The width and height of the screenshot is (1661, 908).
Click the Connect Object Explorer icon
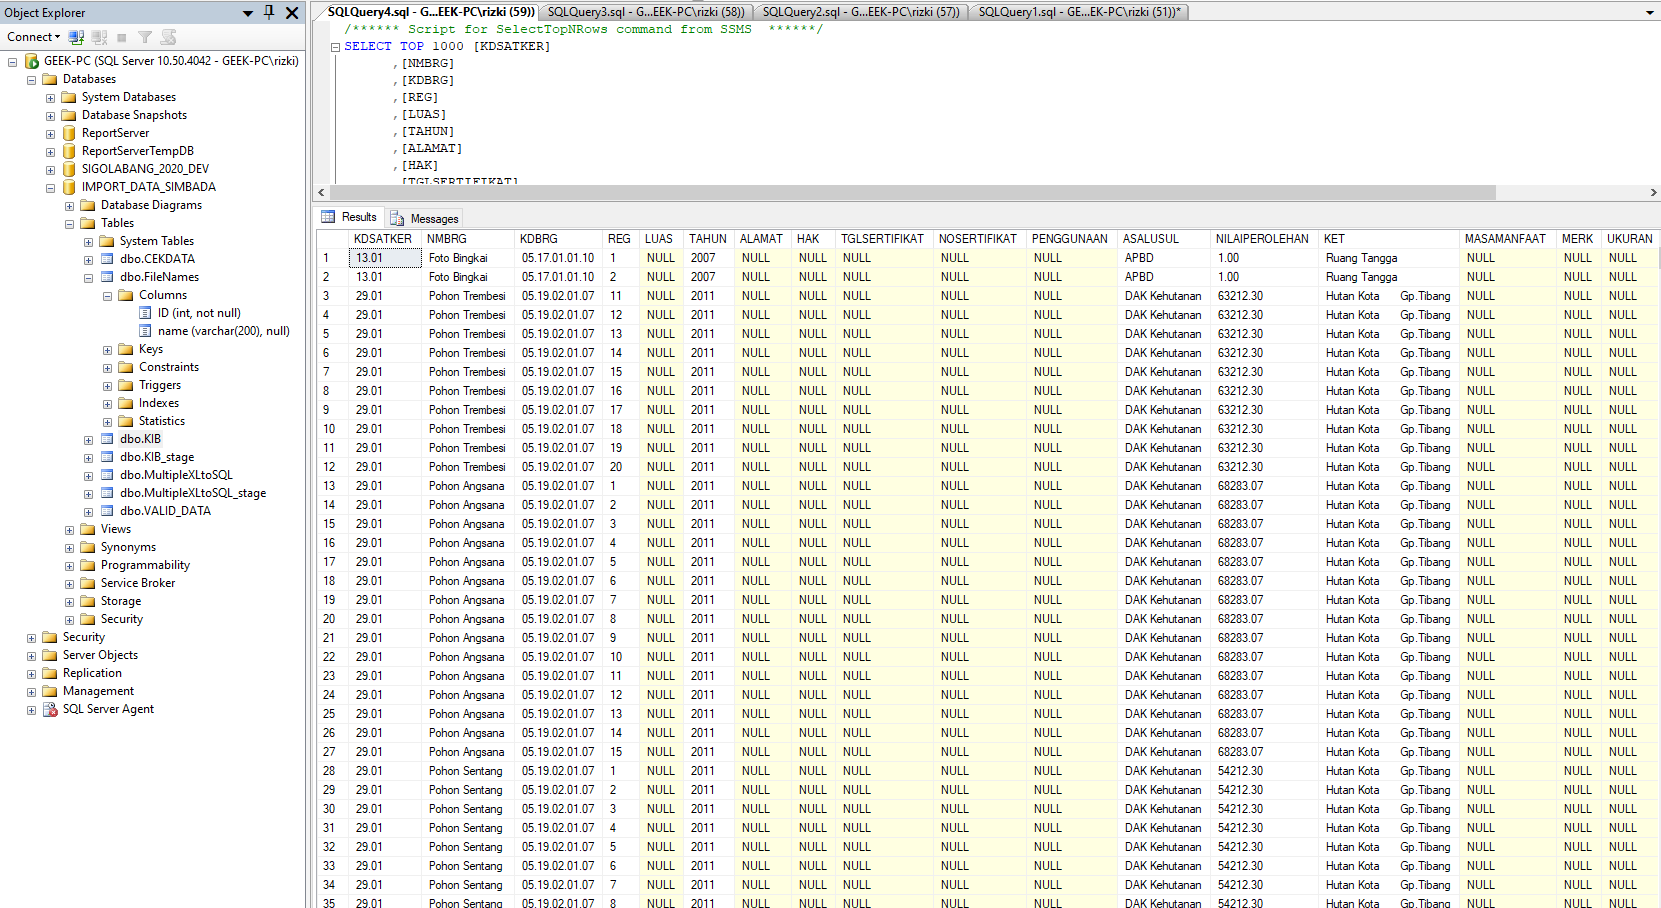(x=76, y=37)
